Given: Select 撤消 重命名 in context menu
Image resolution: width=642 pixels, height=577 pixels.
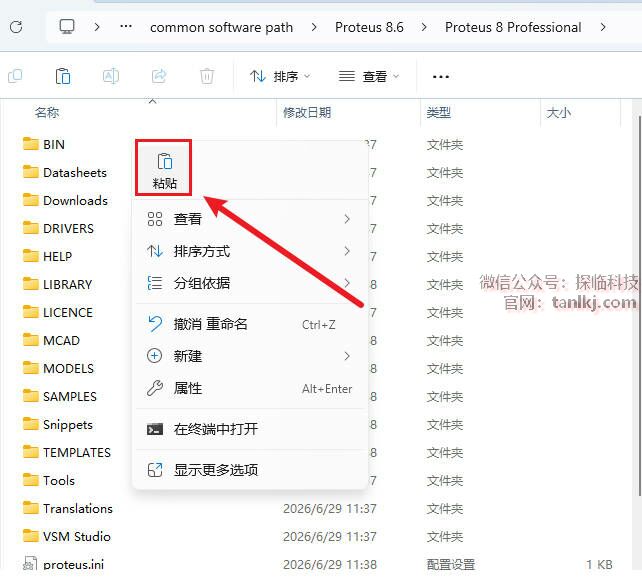Looking at the screenshot, I should pos(250,324).
